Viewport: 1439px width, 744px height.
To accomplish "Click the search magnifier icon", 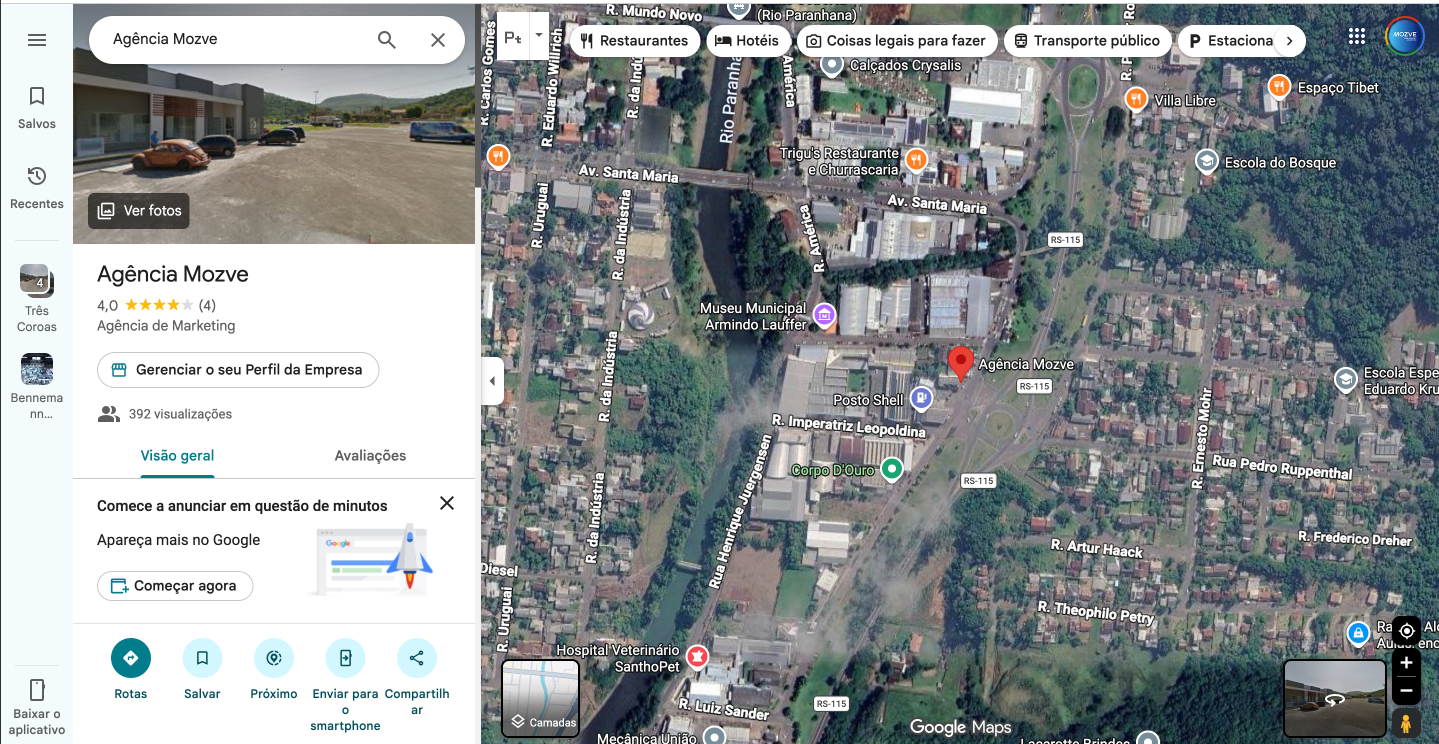I will 387,40.
